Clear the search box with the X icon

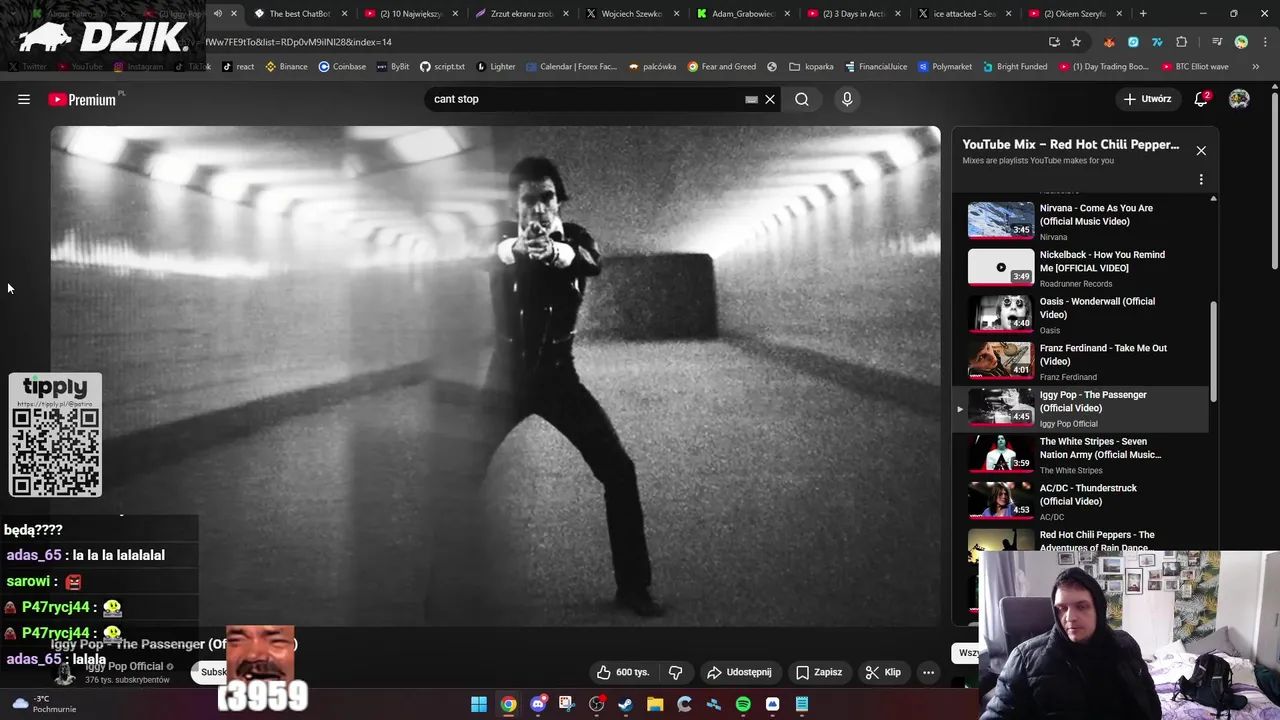point(770,99)
